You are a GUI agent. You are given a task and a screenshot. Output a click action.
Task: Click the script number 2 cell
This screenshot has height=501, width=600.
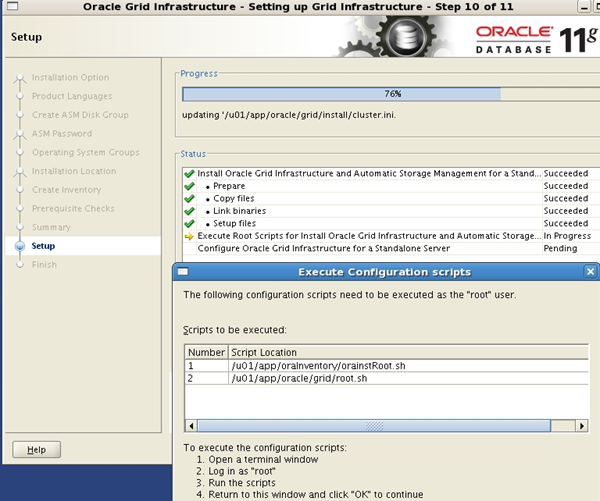pyautogui.click(x=207, y=378)
